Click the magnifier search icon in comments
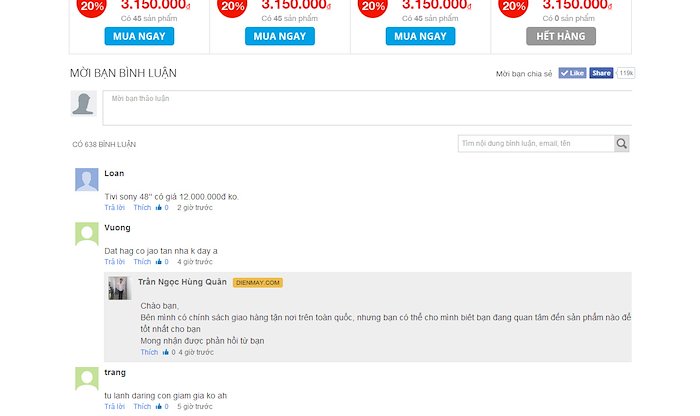Viewport: 700px width, 416px height. [621, 143]
